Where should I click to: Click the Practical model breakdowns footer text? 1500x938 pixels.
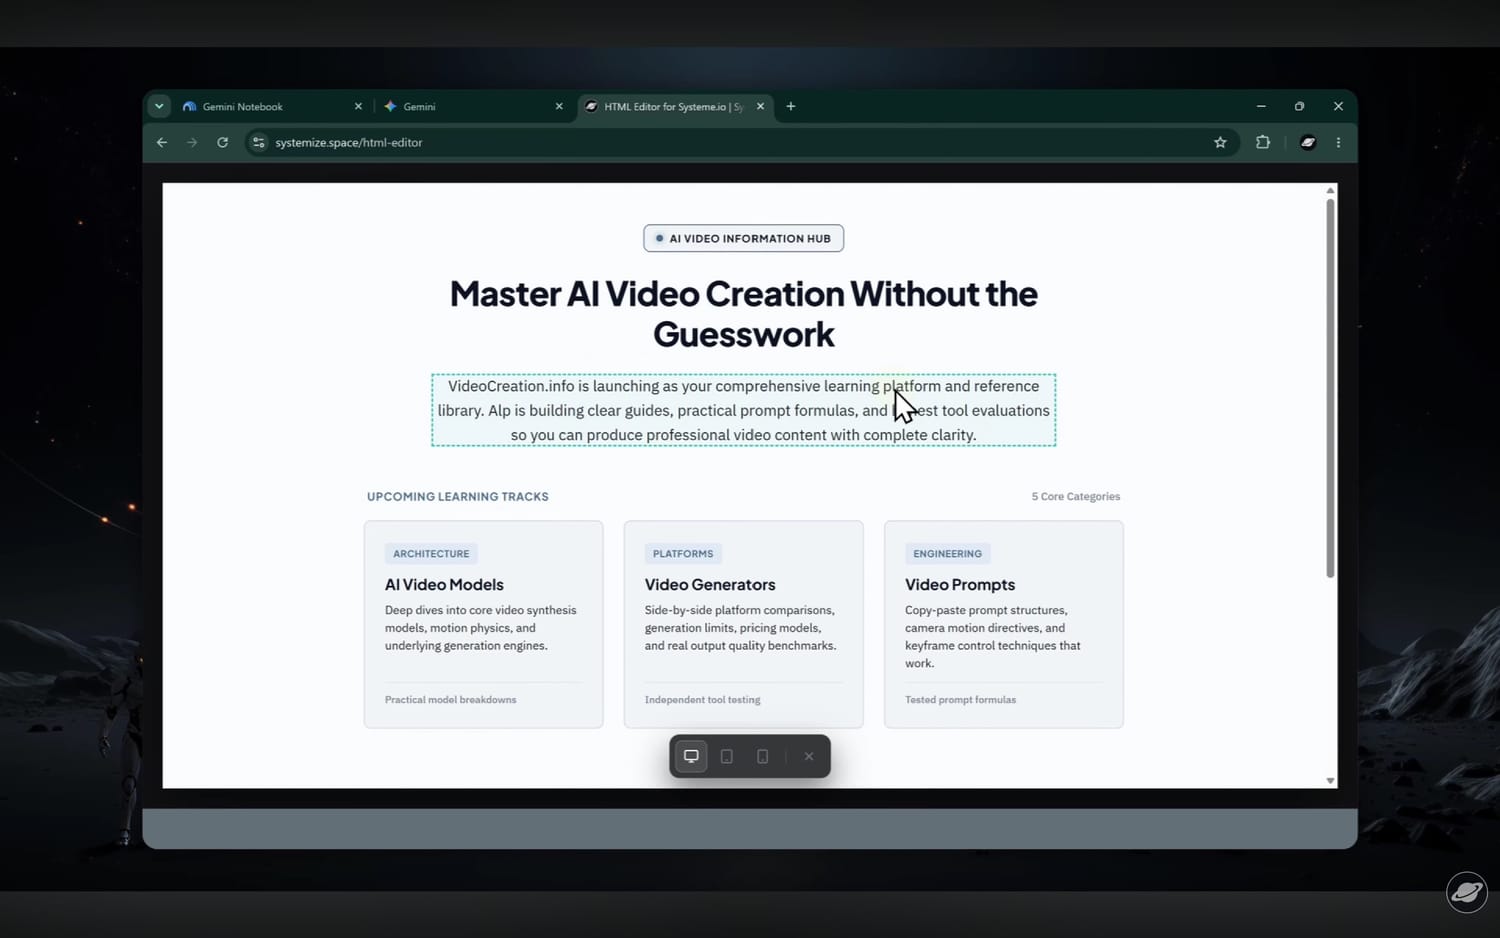pos(451,700)
